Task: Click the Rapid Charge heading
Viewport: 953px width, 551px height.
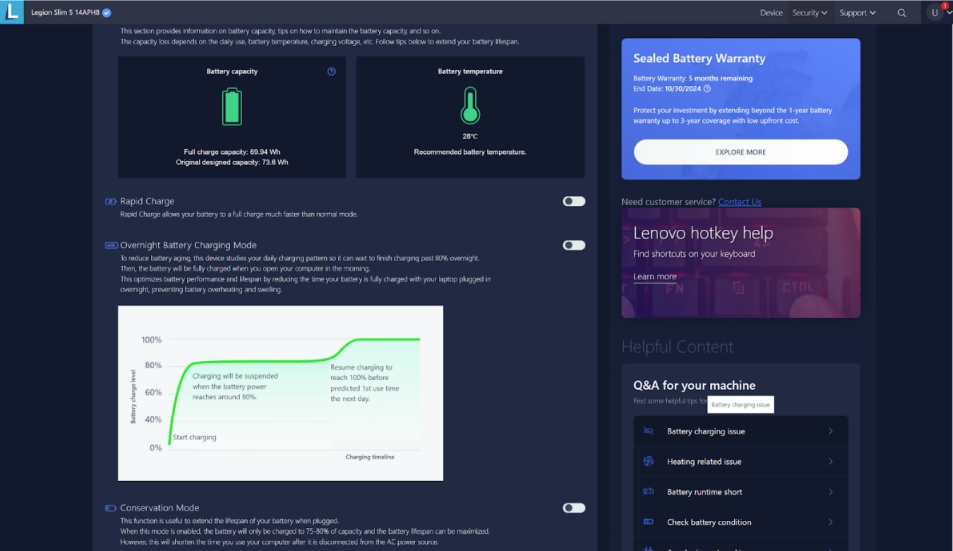Action: point(147,201)
